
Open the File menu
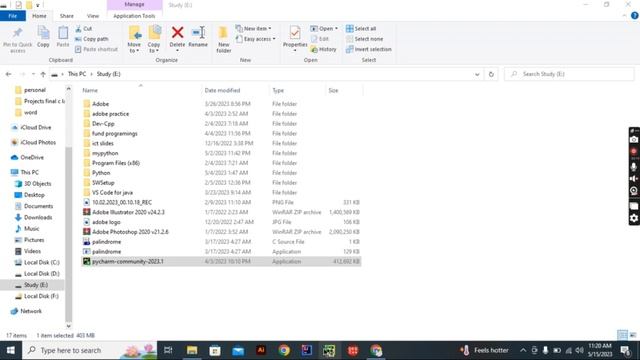pos(13,16)
